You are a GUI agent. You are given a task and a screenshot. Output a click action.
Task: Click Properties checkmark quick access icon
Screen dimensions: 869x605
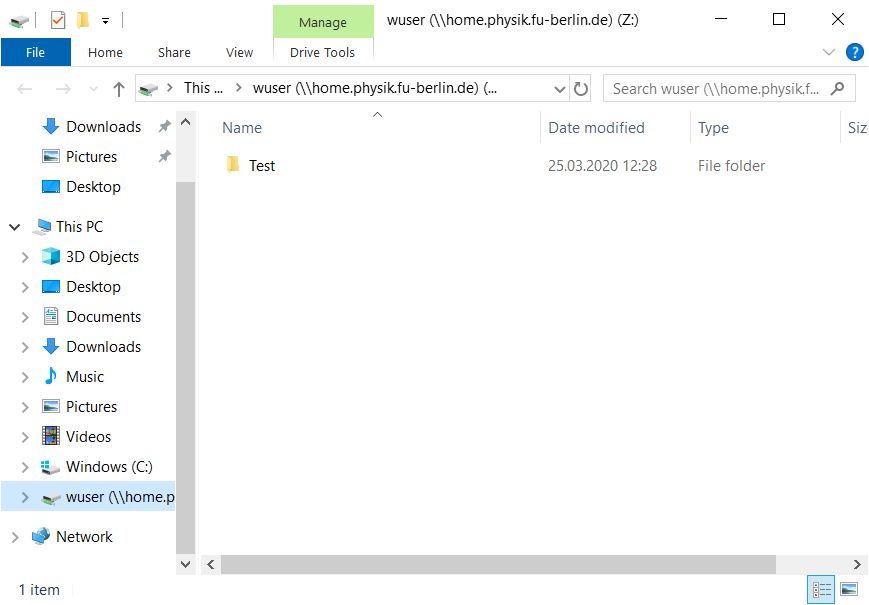pyautogui.click(x=58, y=20)
